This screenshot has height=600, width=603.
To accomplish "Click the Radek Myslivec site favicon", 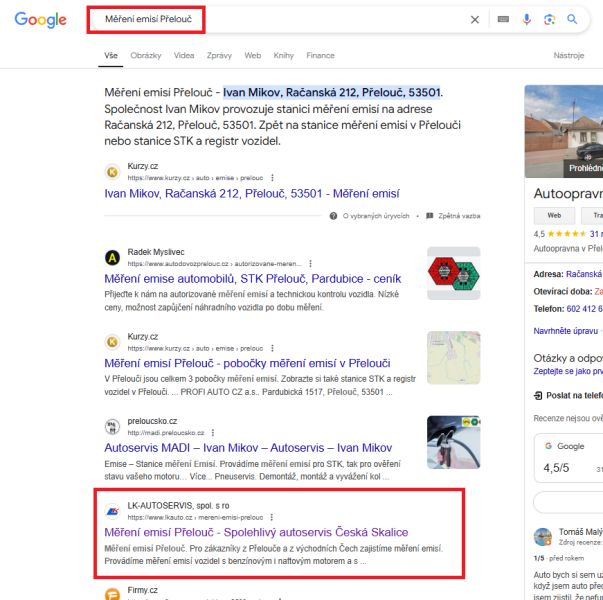I will [113, 257].
